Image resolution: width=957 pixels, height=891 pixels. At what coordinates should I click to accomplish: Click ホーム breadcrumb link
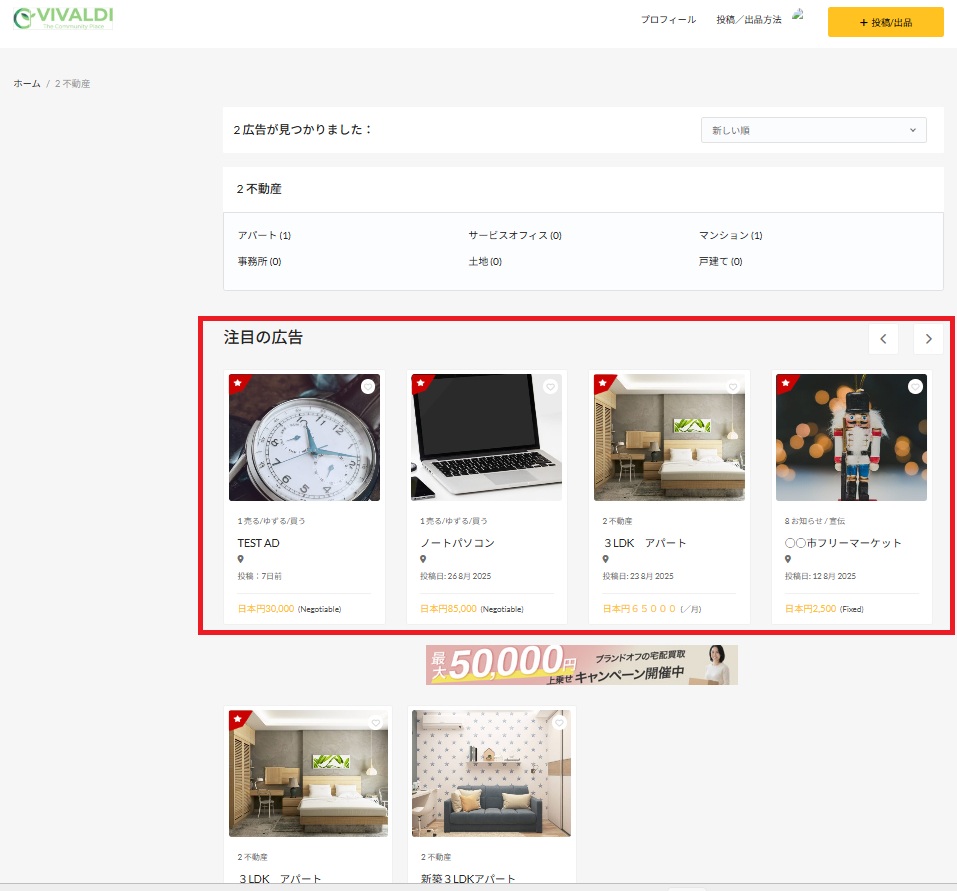[27, 84]
